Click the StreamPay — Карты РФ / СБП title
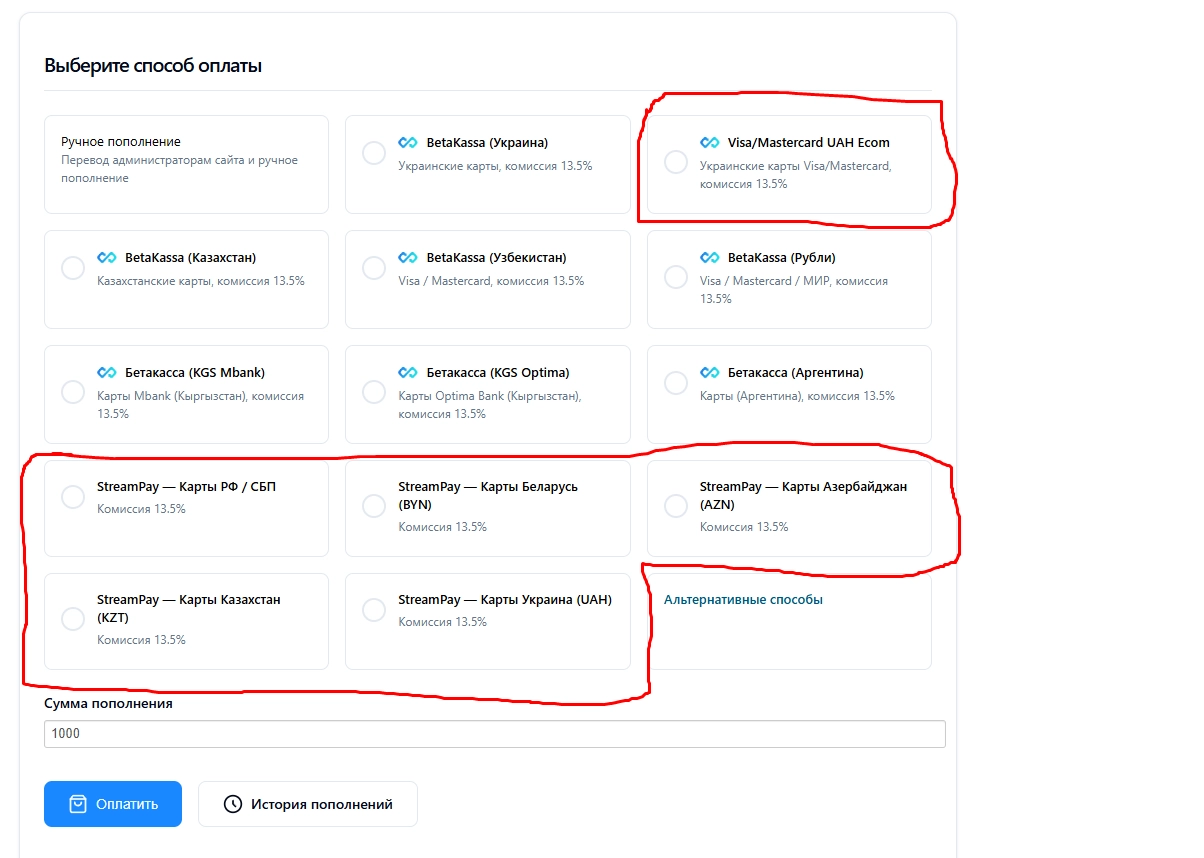1204x858 pixels. 186,487
